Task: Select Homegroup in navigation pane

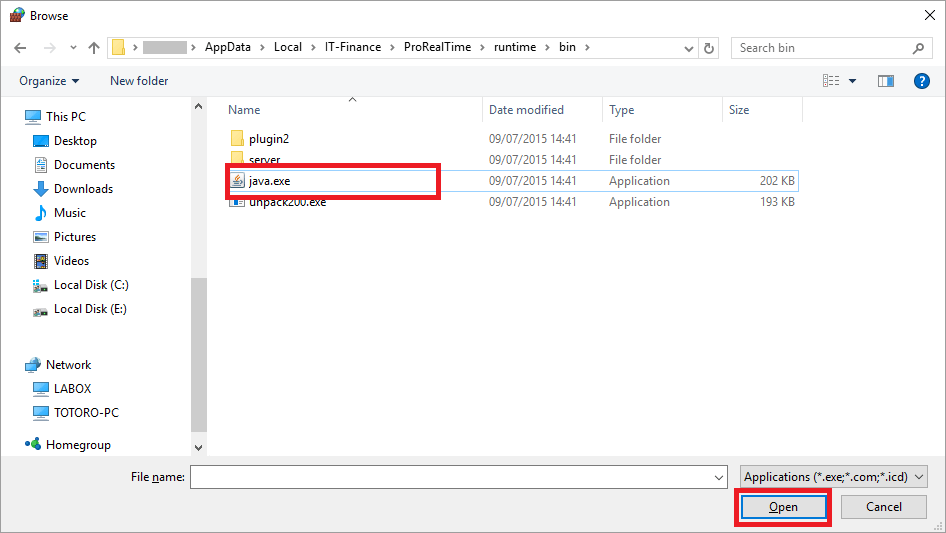Action: (78, 445)
